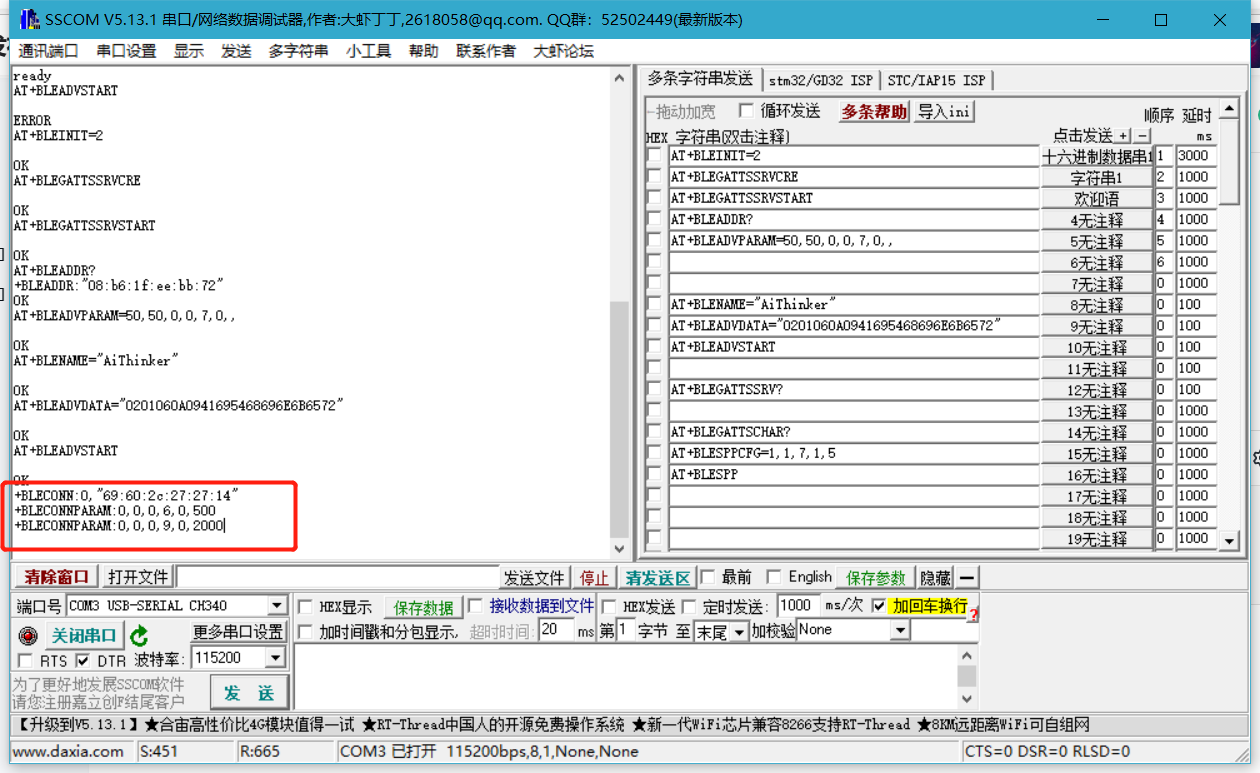Click AT+BLESPP string field
Viewport: 1260px width, 773px height.
click(855, 475)
